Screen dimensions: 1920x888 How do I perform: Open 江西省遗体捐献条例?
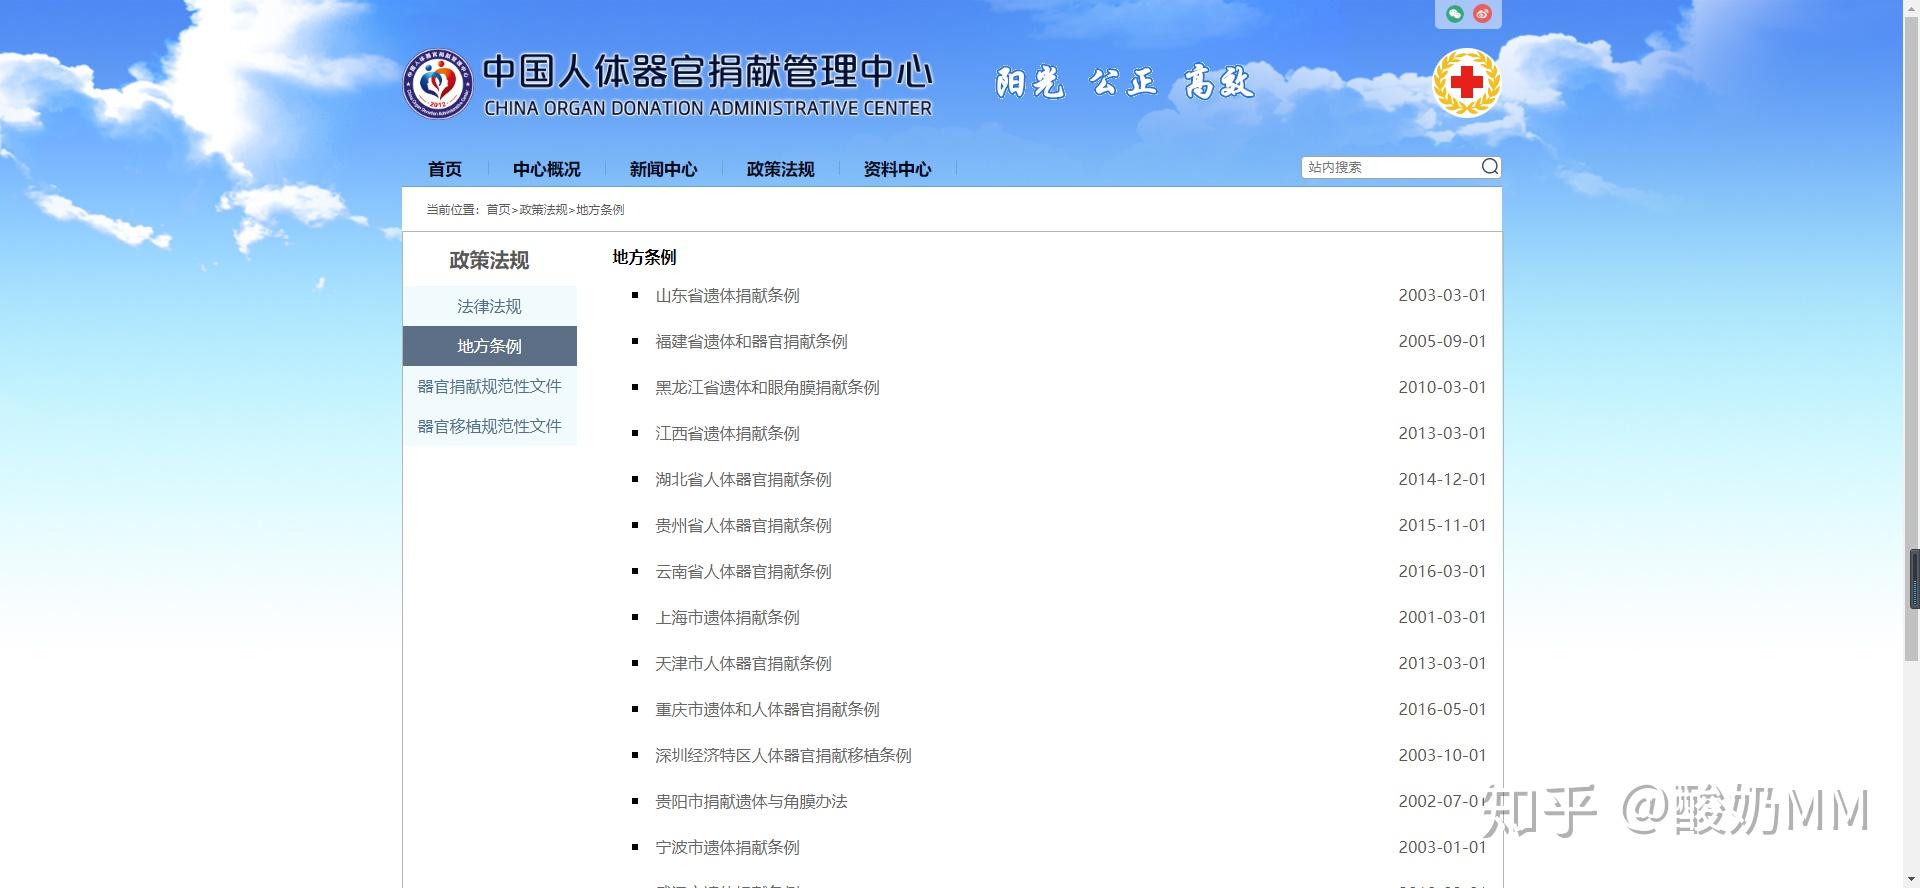pos(728,434)
